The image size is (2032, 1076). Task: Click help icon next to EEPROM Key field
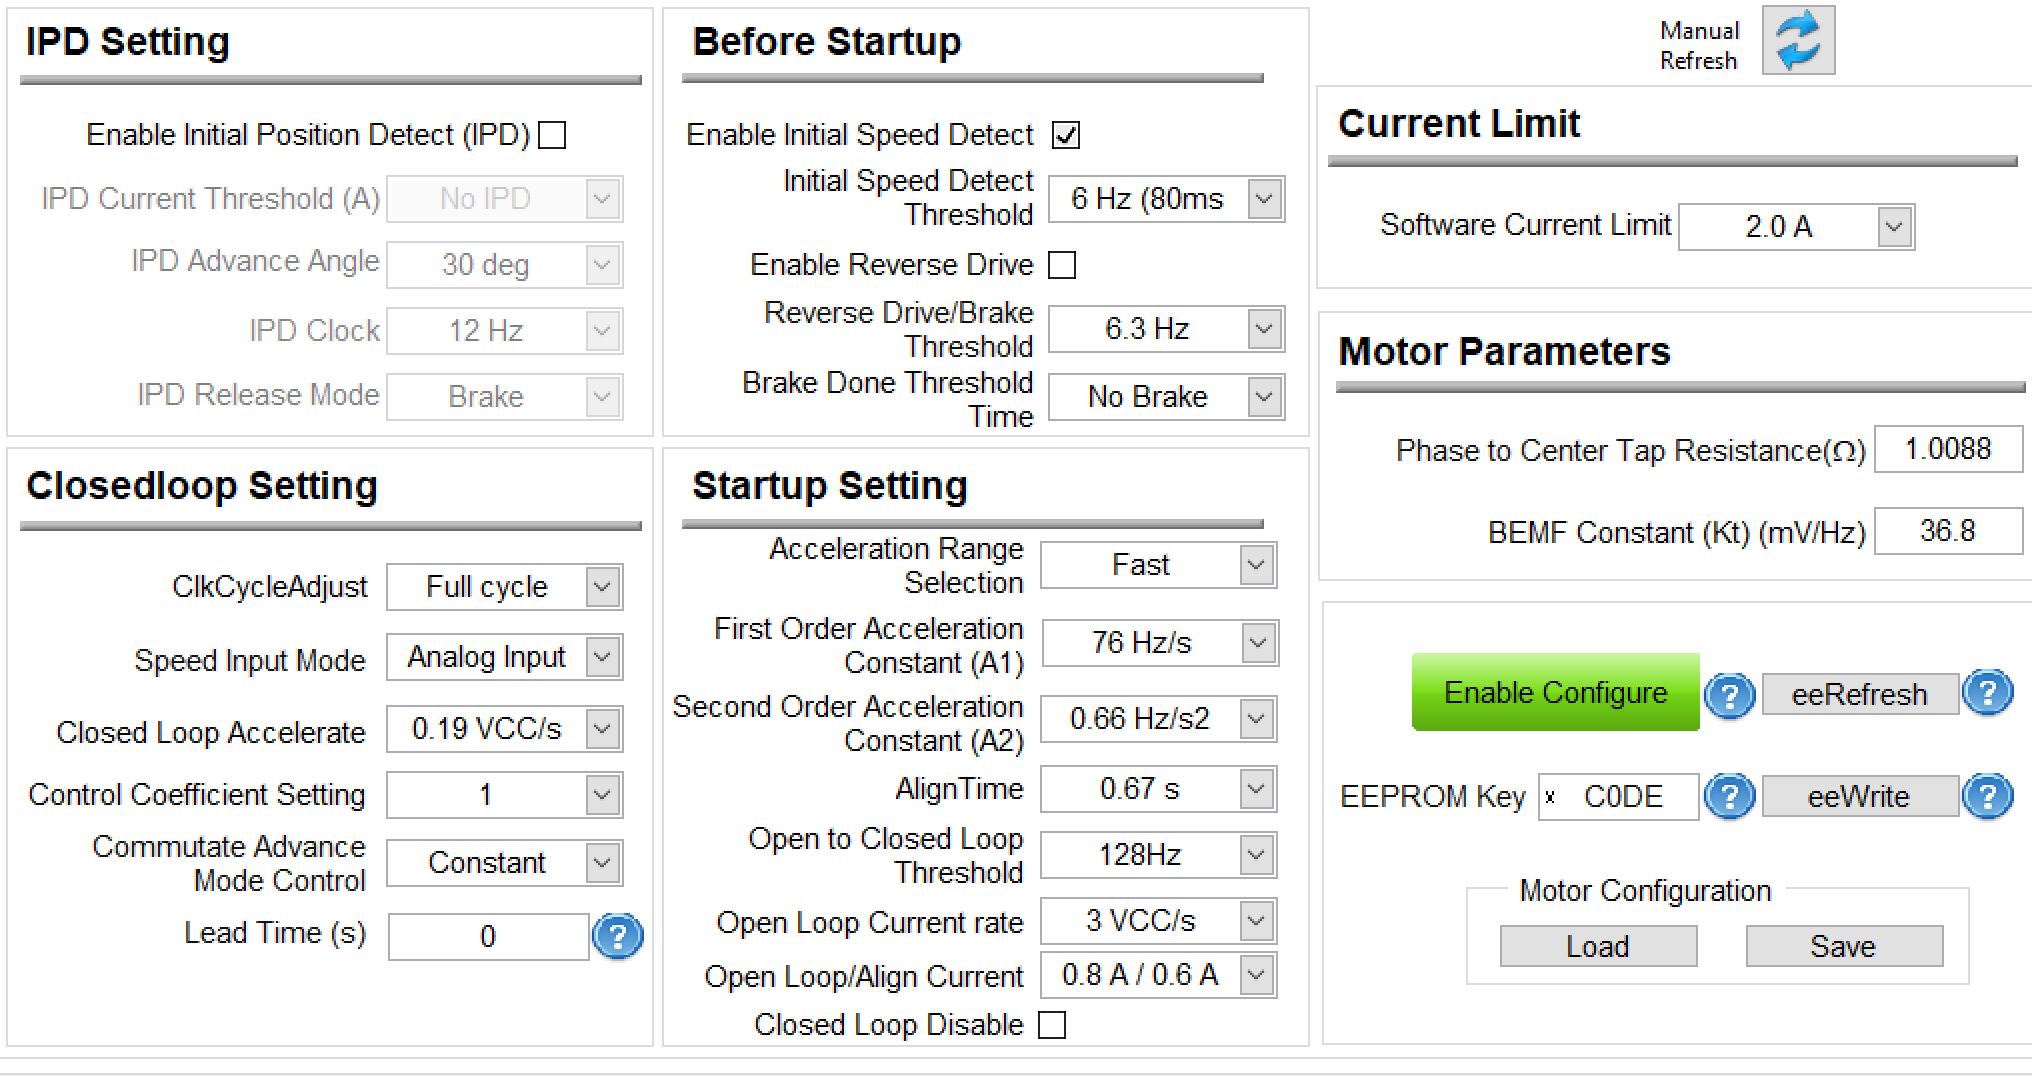pyautogui.click(x=1729, y=797)
